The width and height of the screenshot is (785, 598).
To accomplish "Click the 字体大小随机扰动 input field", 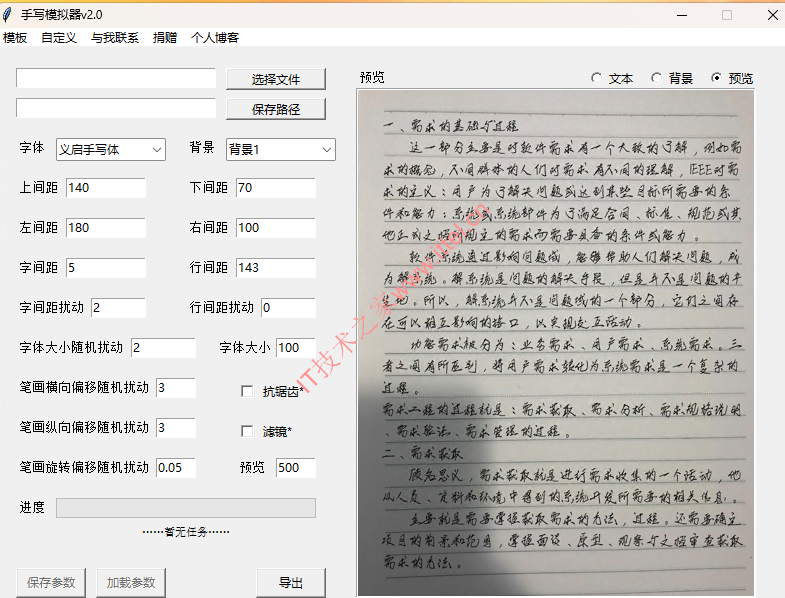I will pyautogui.click(x=163, y=348).
